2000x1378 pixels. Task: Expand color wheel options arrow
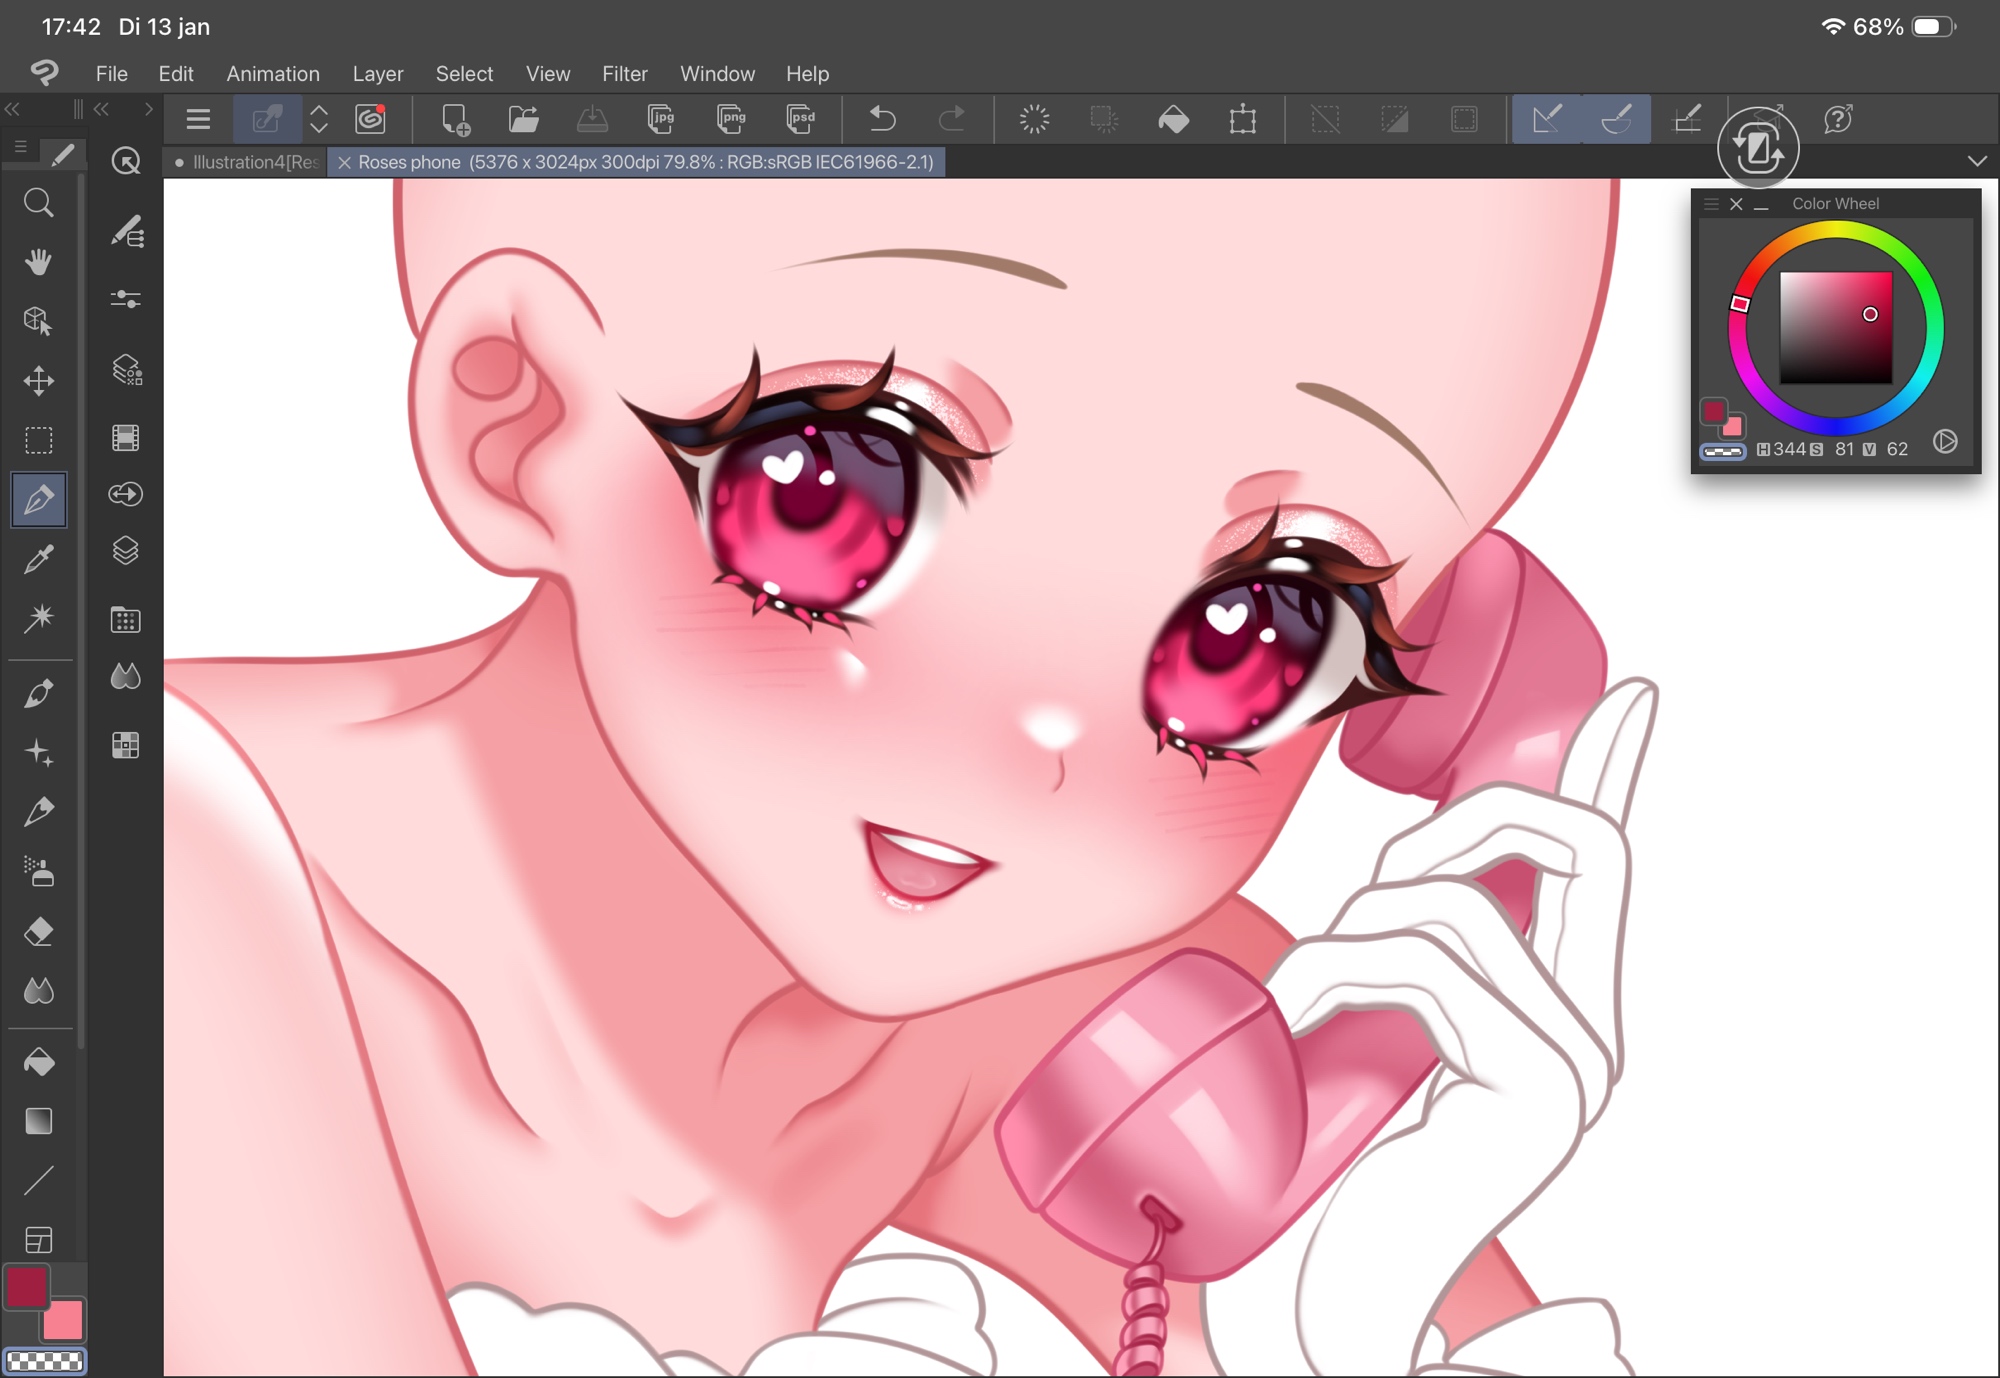(x=1945, y=441)
